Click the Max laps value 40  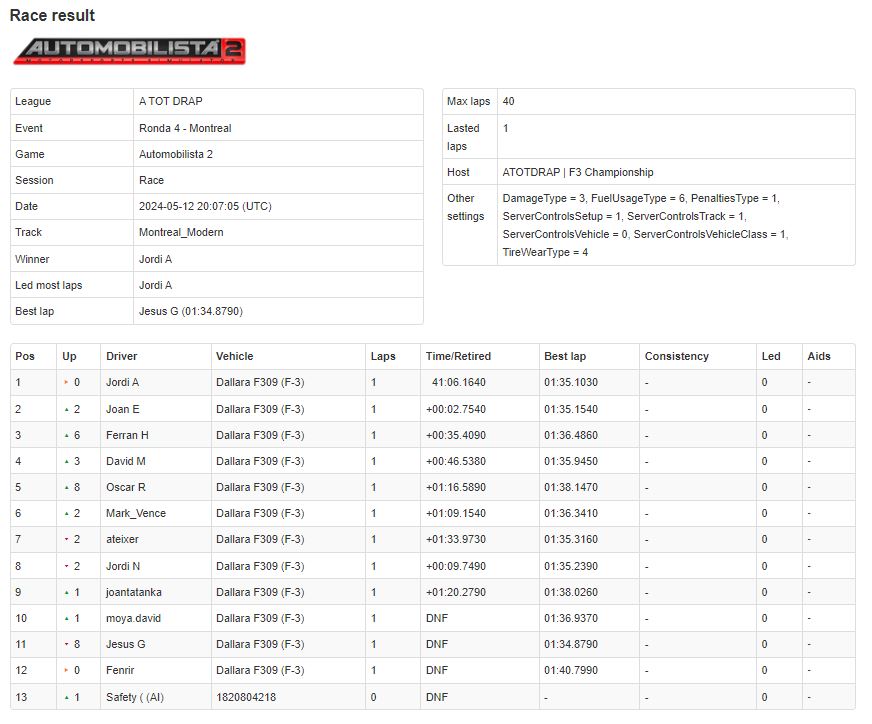click(x=508, y=101)
